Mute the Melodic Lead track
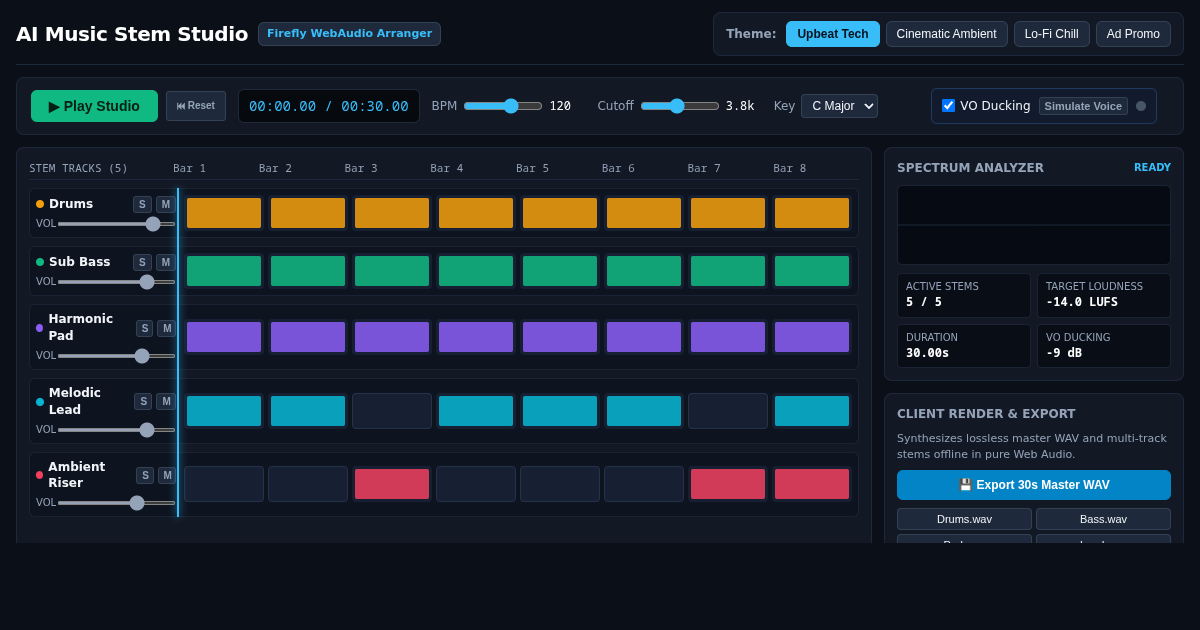This screenshot has height=630, width=1200. (166, 402)
